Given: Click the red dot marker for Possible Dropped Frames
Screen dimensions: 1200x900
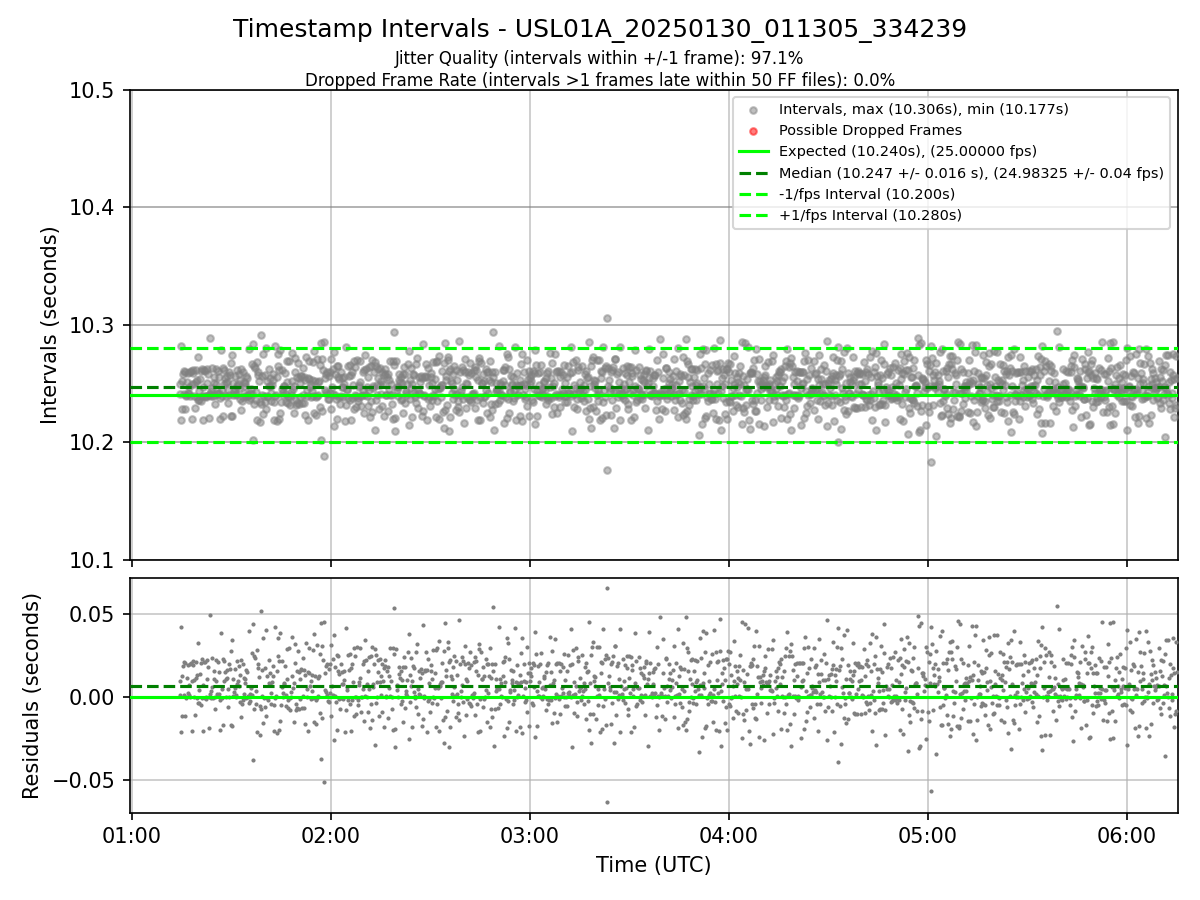Looking at the screenshot, I should [x=754, y=131].
